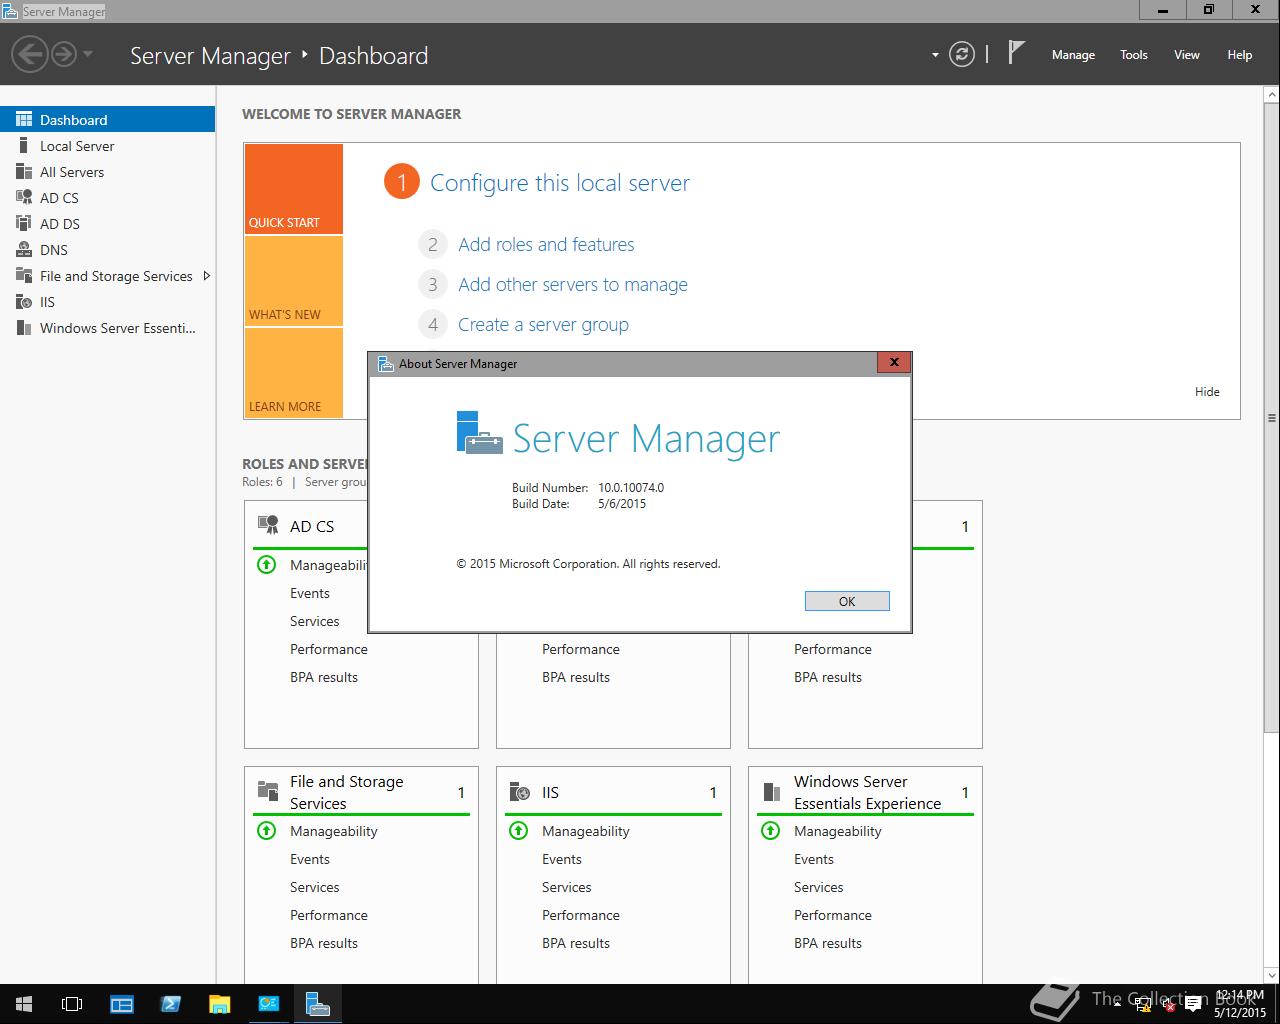
Task: Click Manageability in AD CS tile
Action: tap(328, 565)
